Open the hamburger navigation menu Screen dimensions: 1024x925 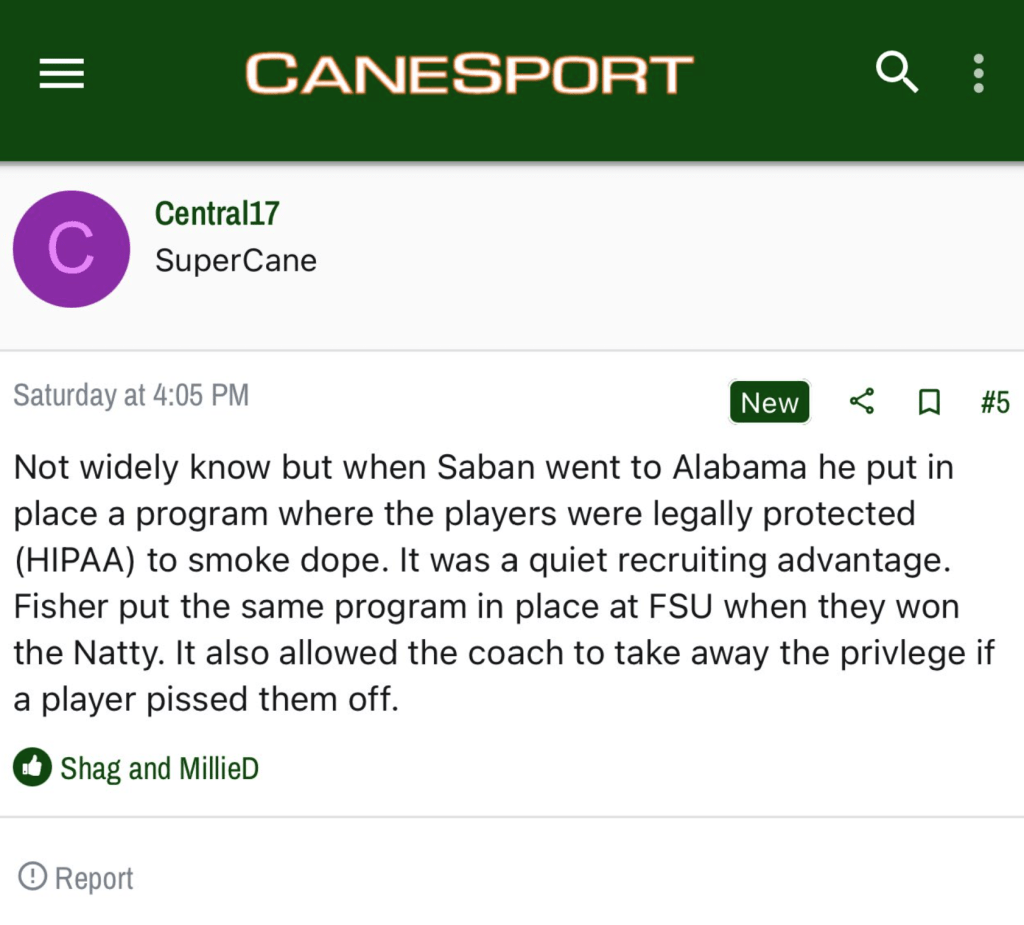click(61, 74)
